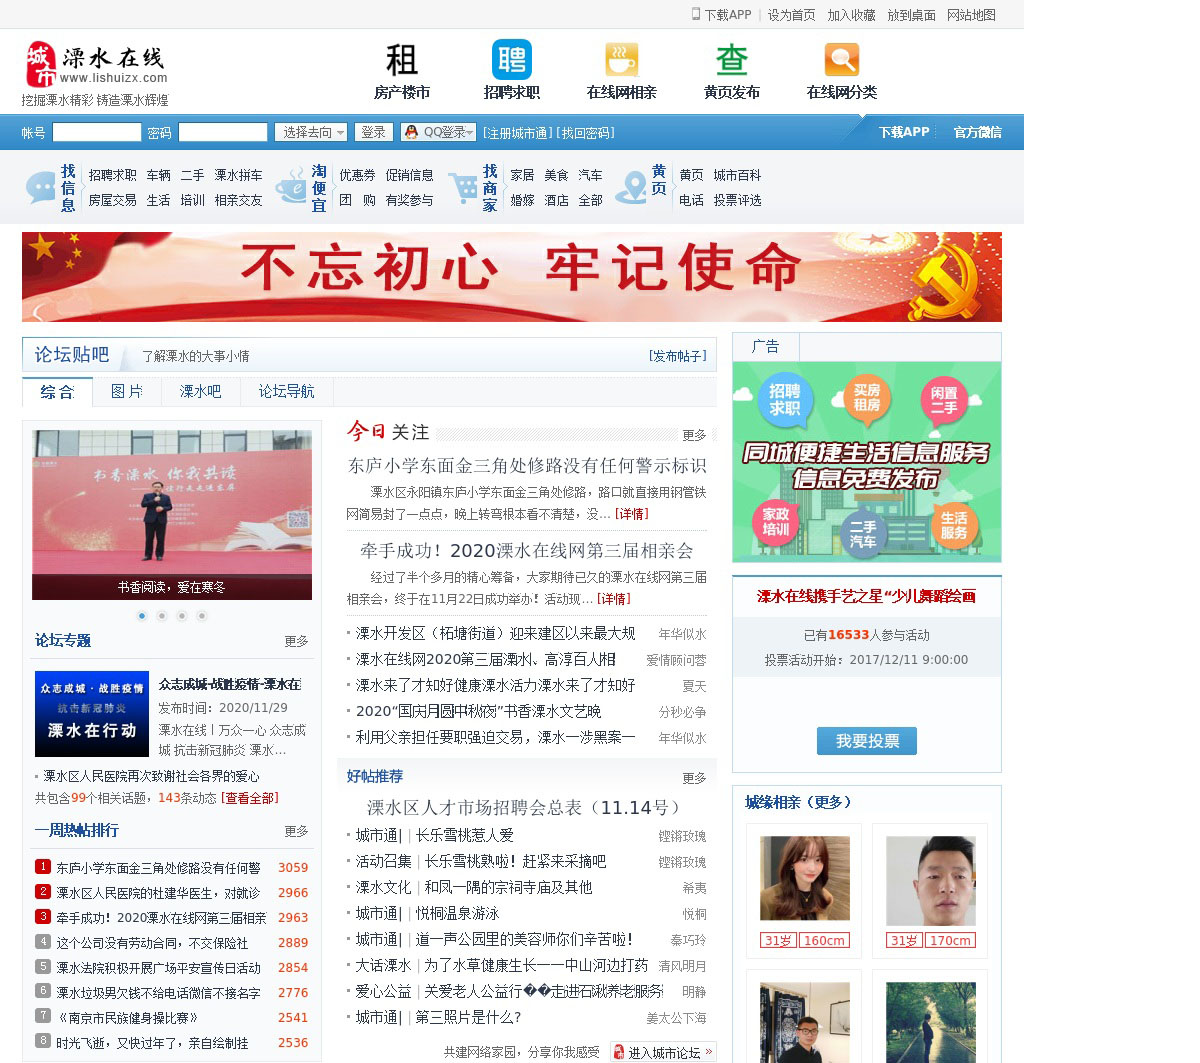Open headline 牵手成功！2020溧水在线网第三届相亲会
Image resolution: width=1200 pixels, height=1063 pixels.
(527, 551)
